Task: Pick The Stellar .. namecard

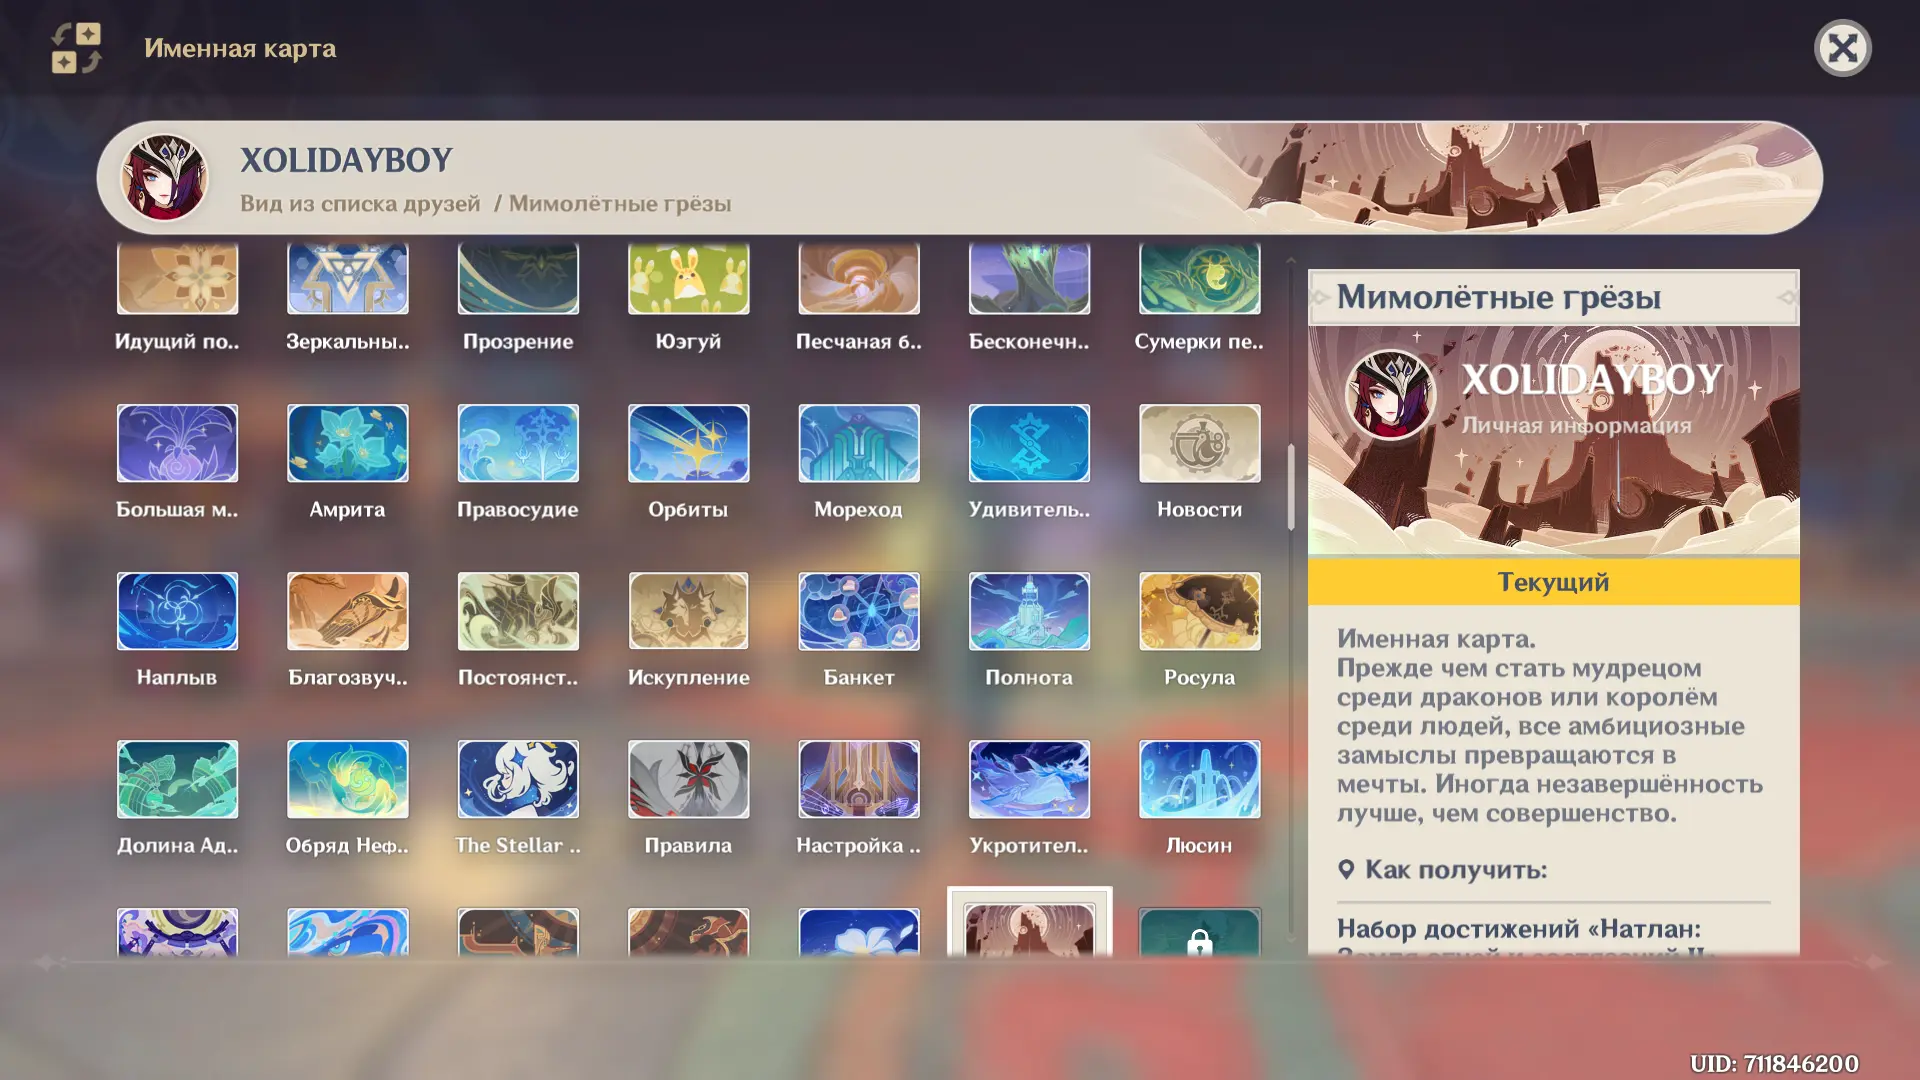Action: [x=518, y=779]
